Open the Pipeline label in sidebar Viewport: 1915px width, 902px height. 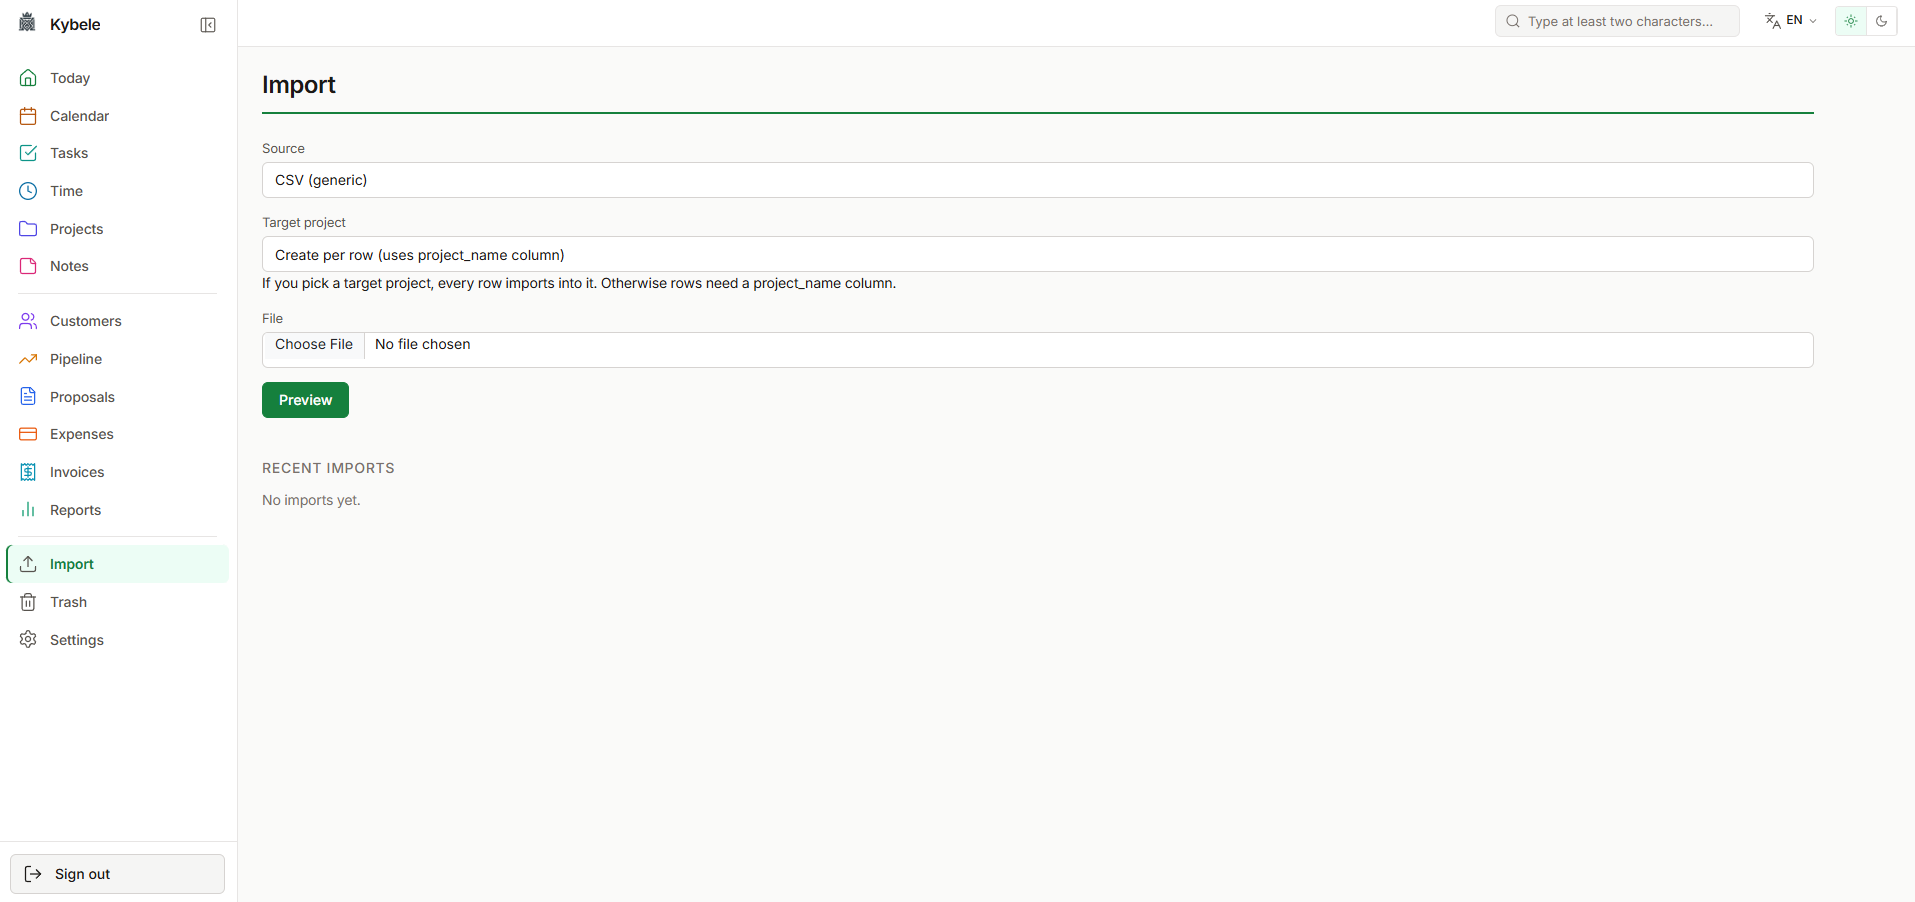point(76,359)
